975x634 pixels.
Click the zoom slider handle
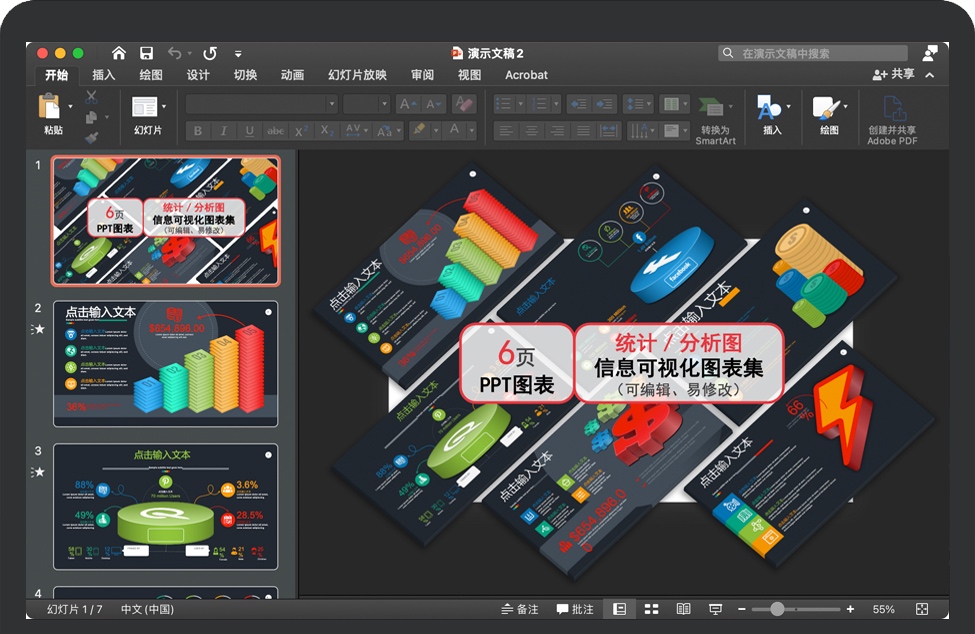click(x=777, y=609)
